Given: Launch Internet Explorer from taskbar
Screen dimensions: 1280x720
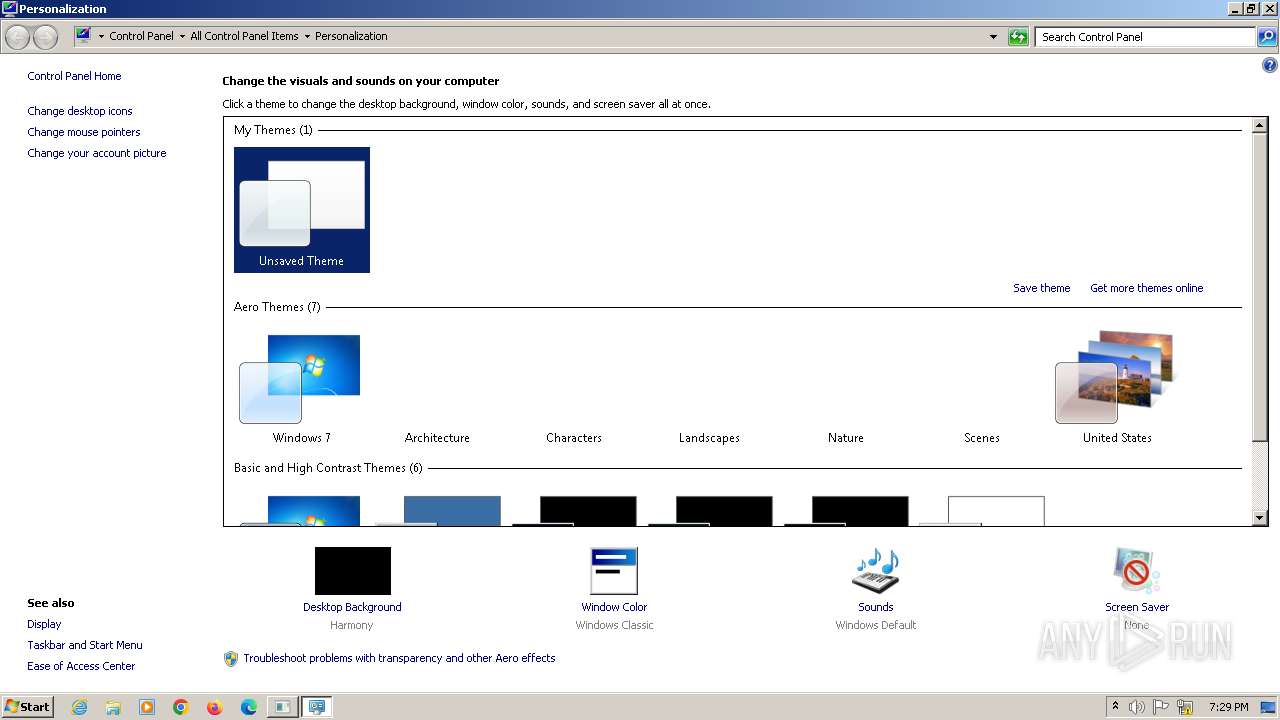Looking at the screenshot, I should (79, 707).
